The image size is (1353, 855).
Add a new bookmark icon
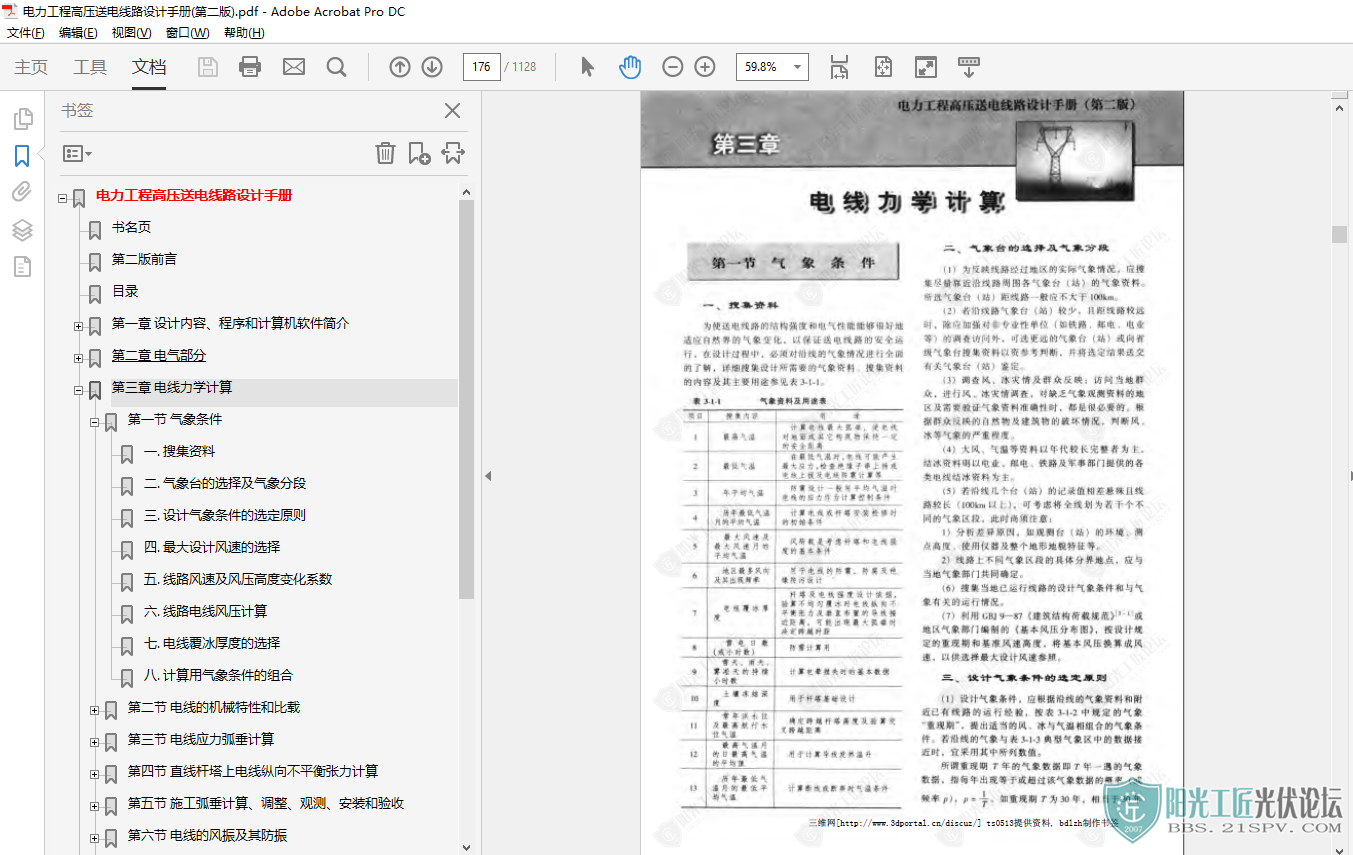[x=419, y=153]
